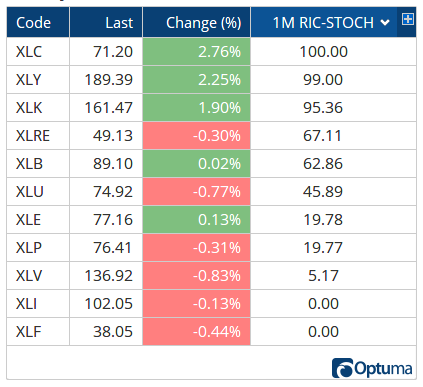423x387 pixels.
Task: Click the XLB change cell 0.02%
Action: [196, 164]
